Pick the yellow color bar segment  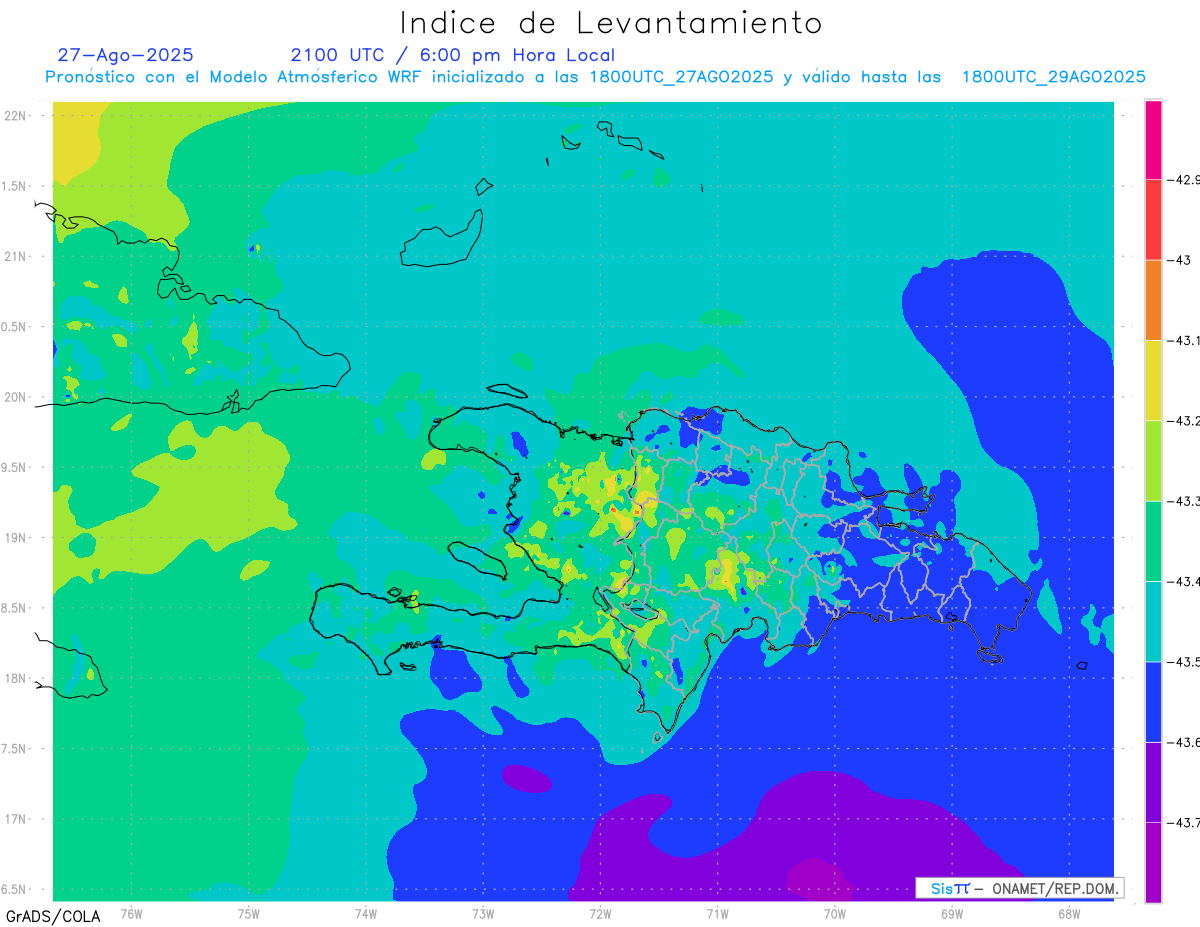(1153, 380)
